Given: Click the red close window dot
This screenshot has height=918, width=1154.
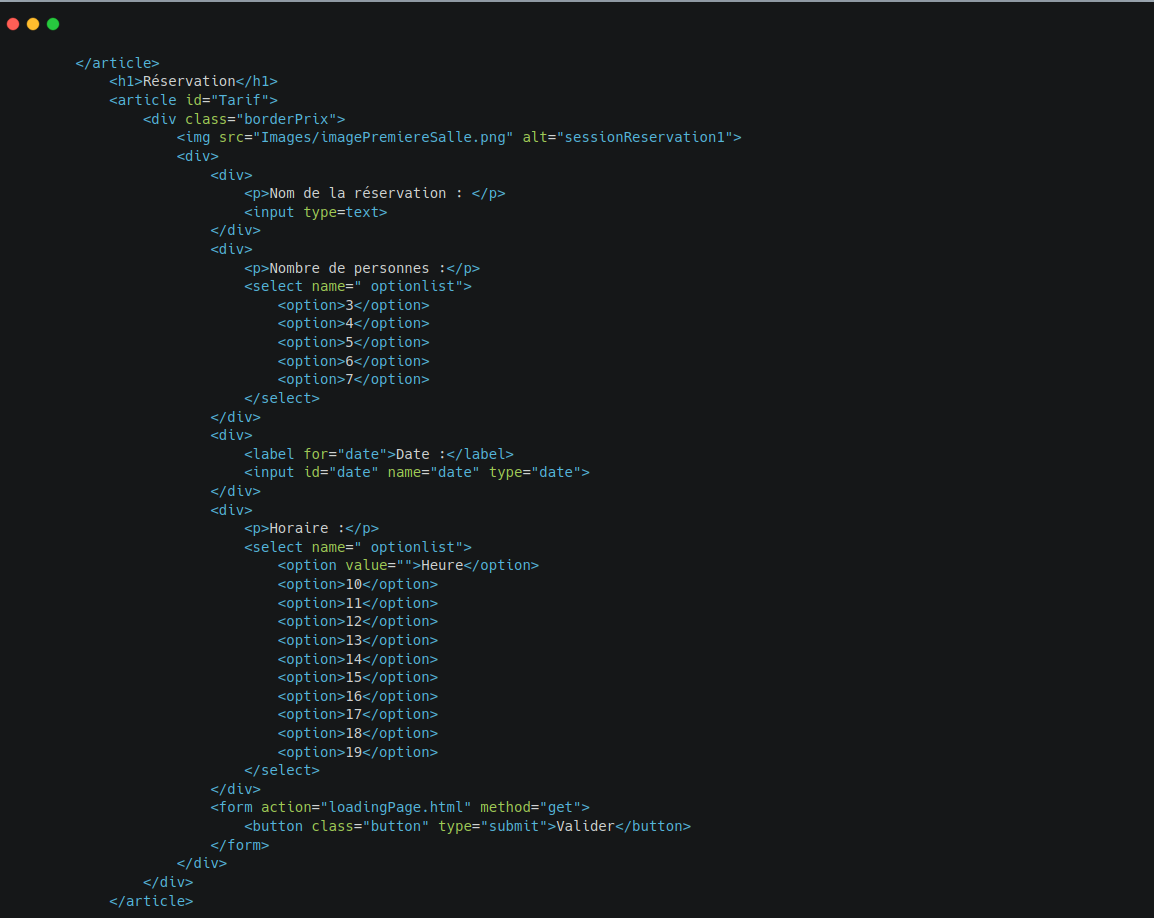Looking at the screenshot, I should pyautogui.click(x=13, y=24).
